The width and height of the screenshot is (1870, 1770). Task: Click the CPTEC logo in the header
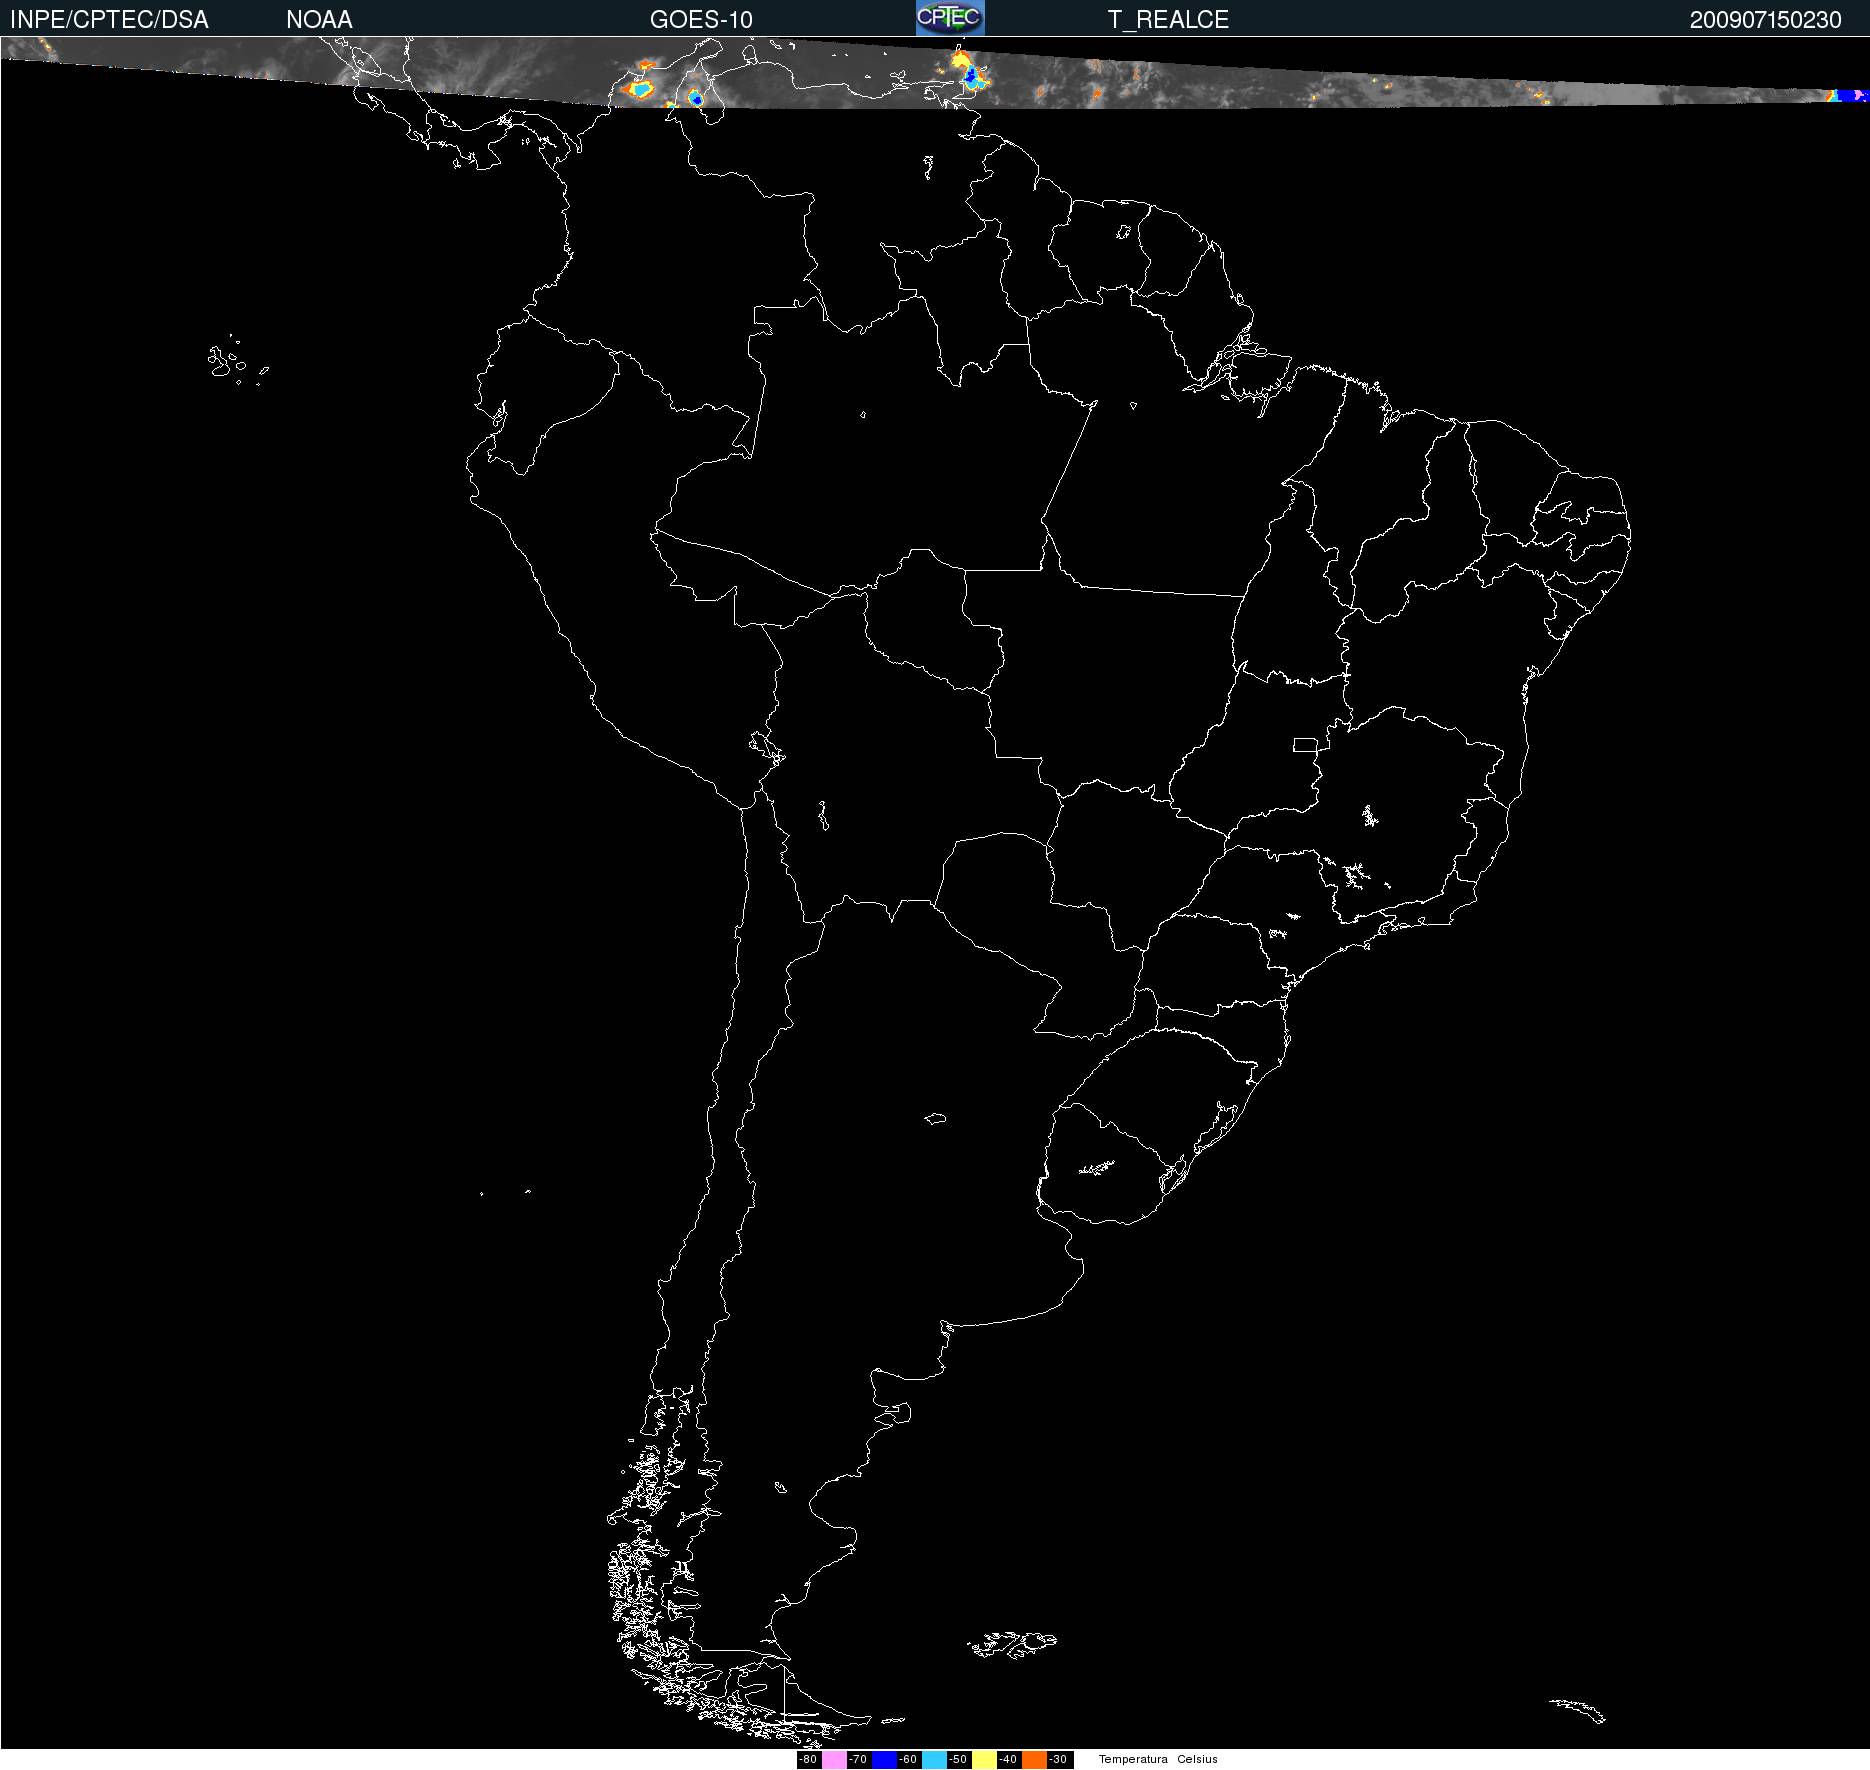click(x=950, y=18)
